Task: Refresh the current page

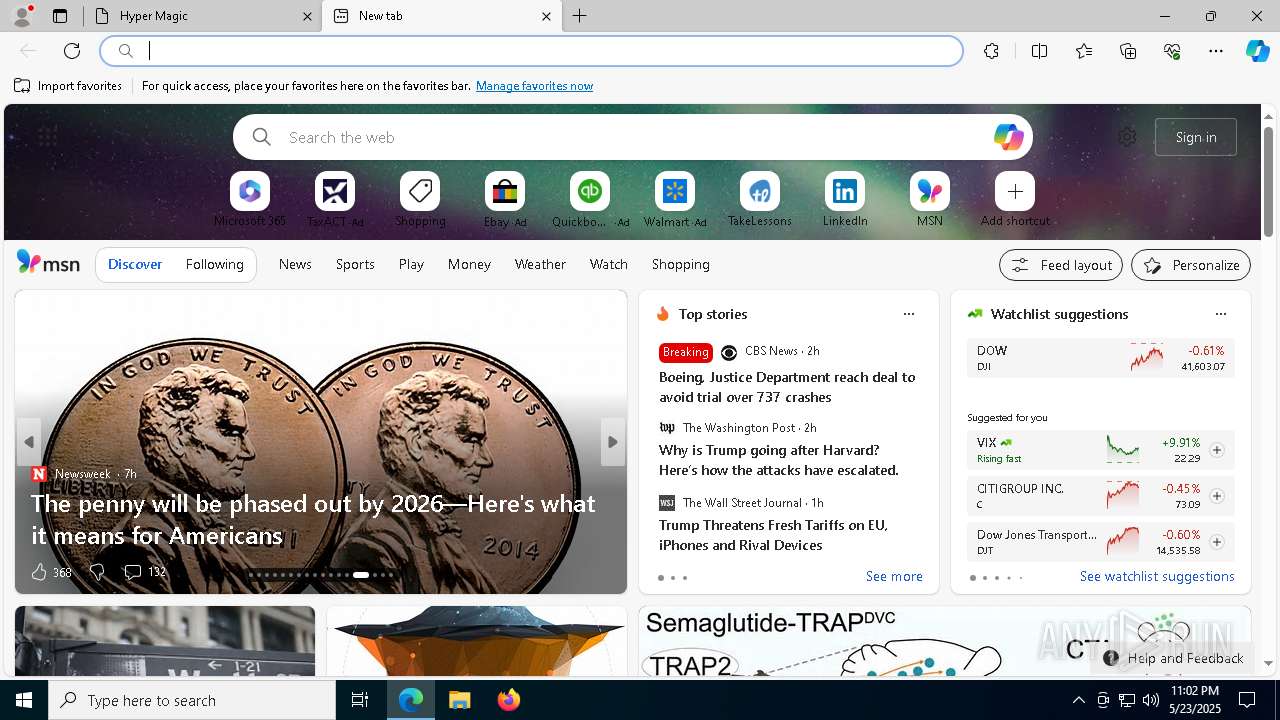Action: click(72, 51)
